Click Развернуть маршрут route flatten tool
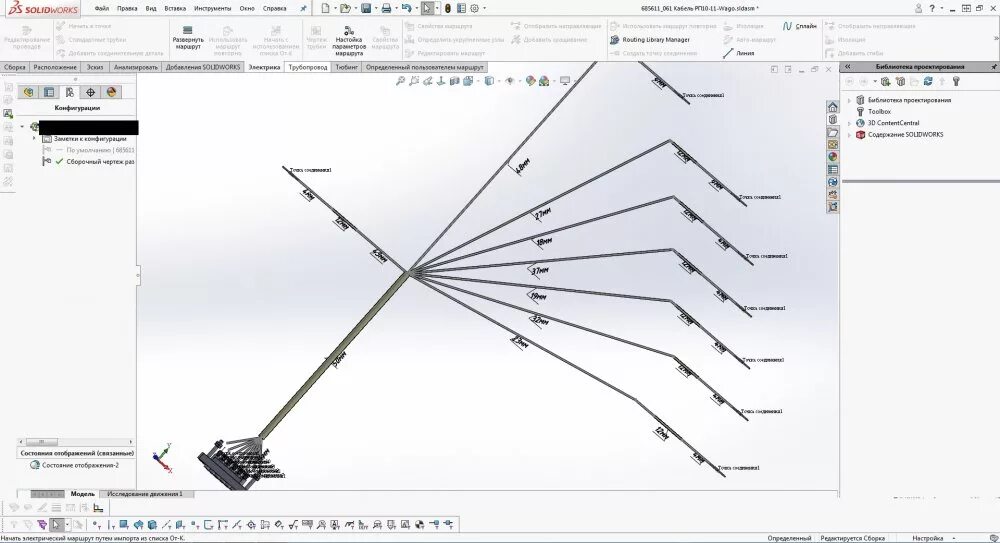Image resolution: width=1000 pixels, height=543 pixels. [x=188, y=38]
